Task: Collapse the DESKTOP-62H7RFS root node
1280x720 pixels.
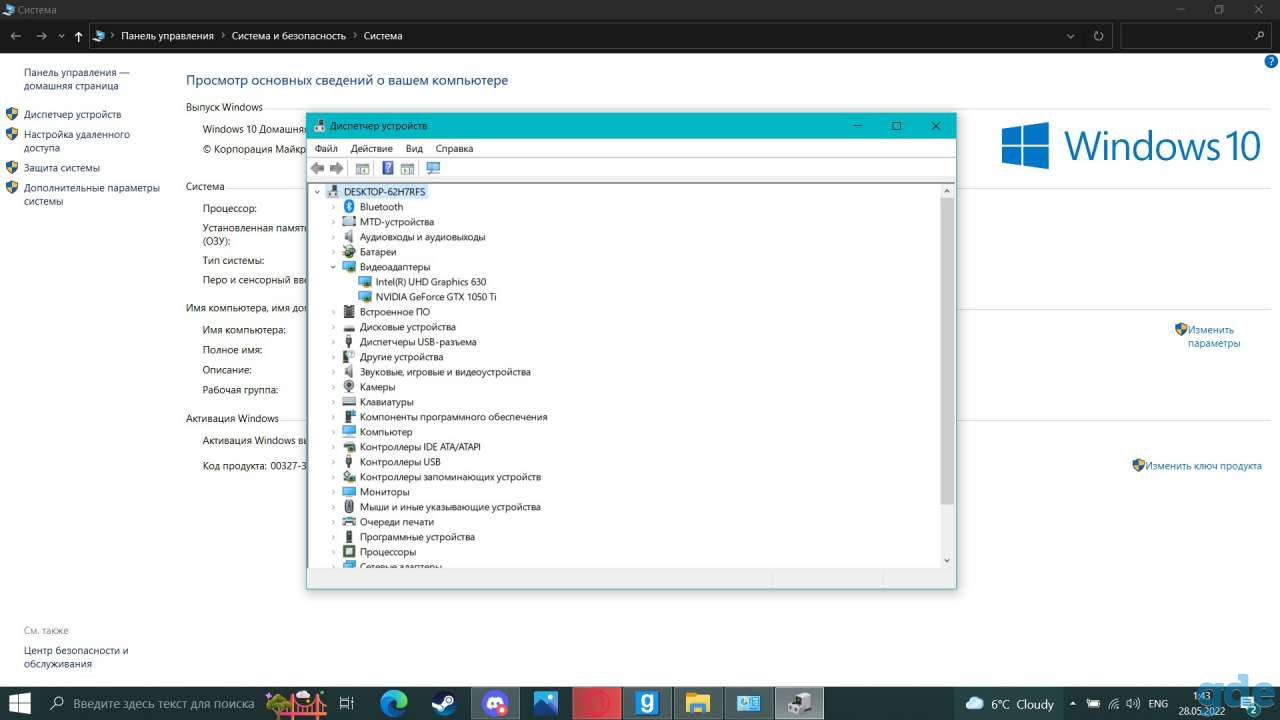Action: pos(318,192)
